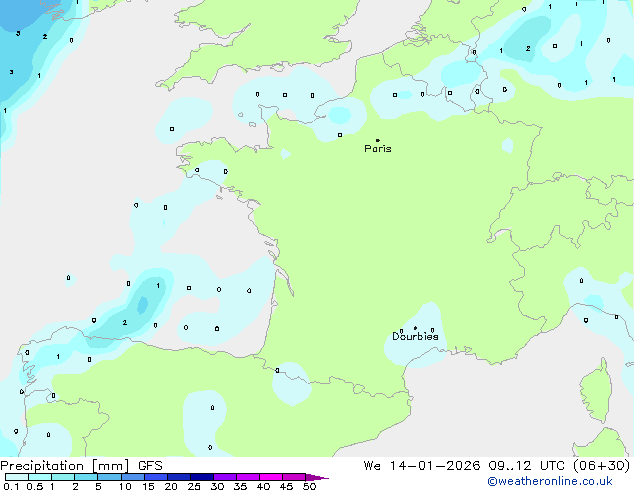Click the Dourbies town label
The width and height of the screenshot is (634, 490).
[x=415, y=336]
